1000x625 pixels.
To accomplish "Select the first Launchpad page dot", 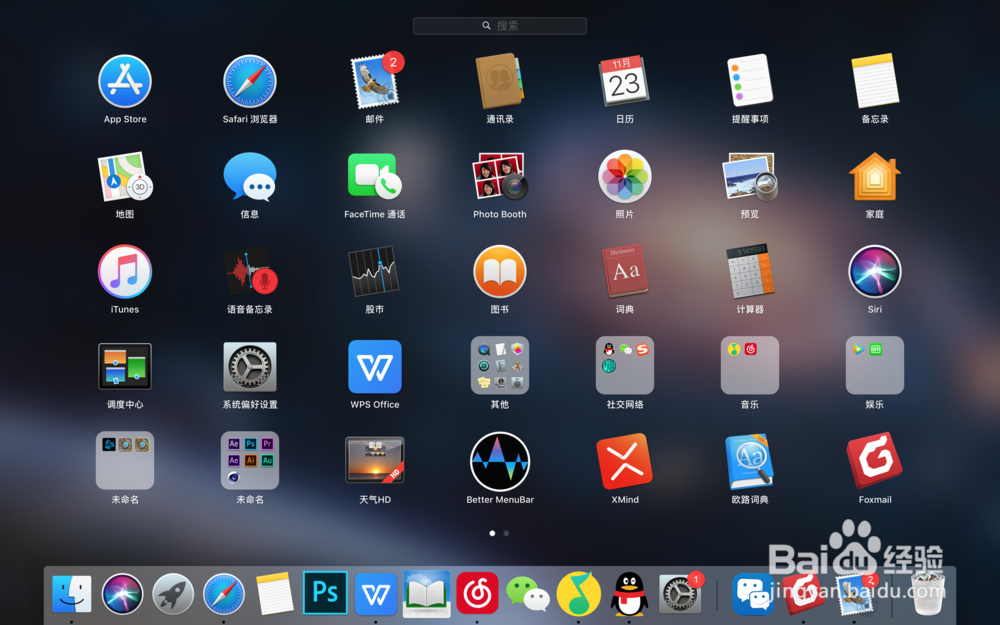I will pyautogui.click(x=492, y=533).
